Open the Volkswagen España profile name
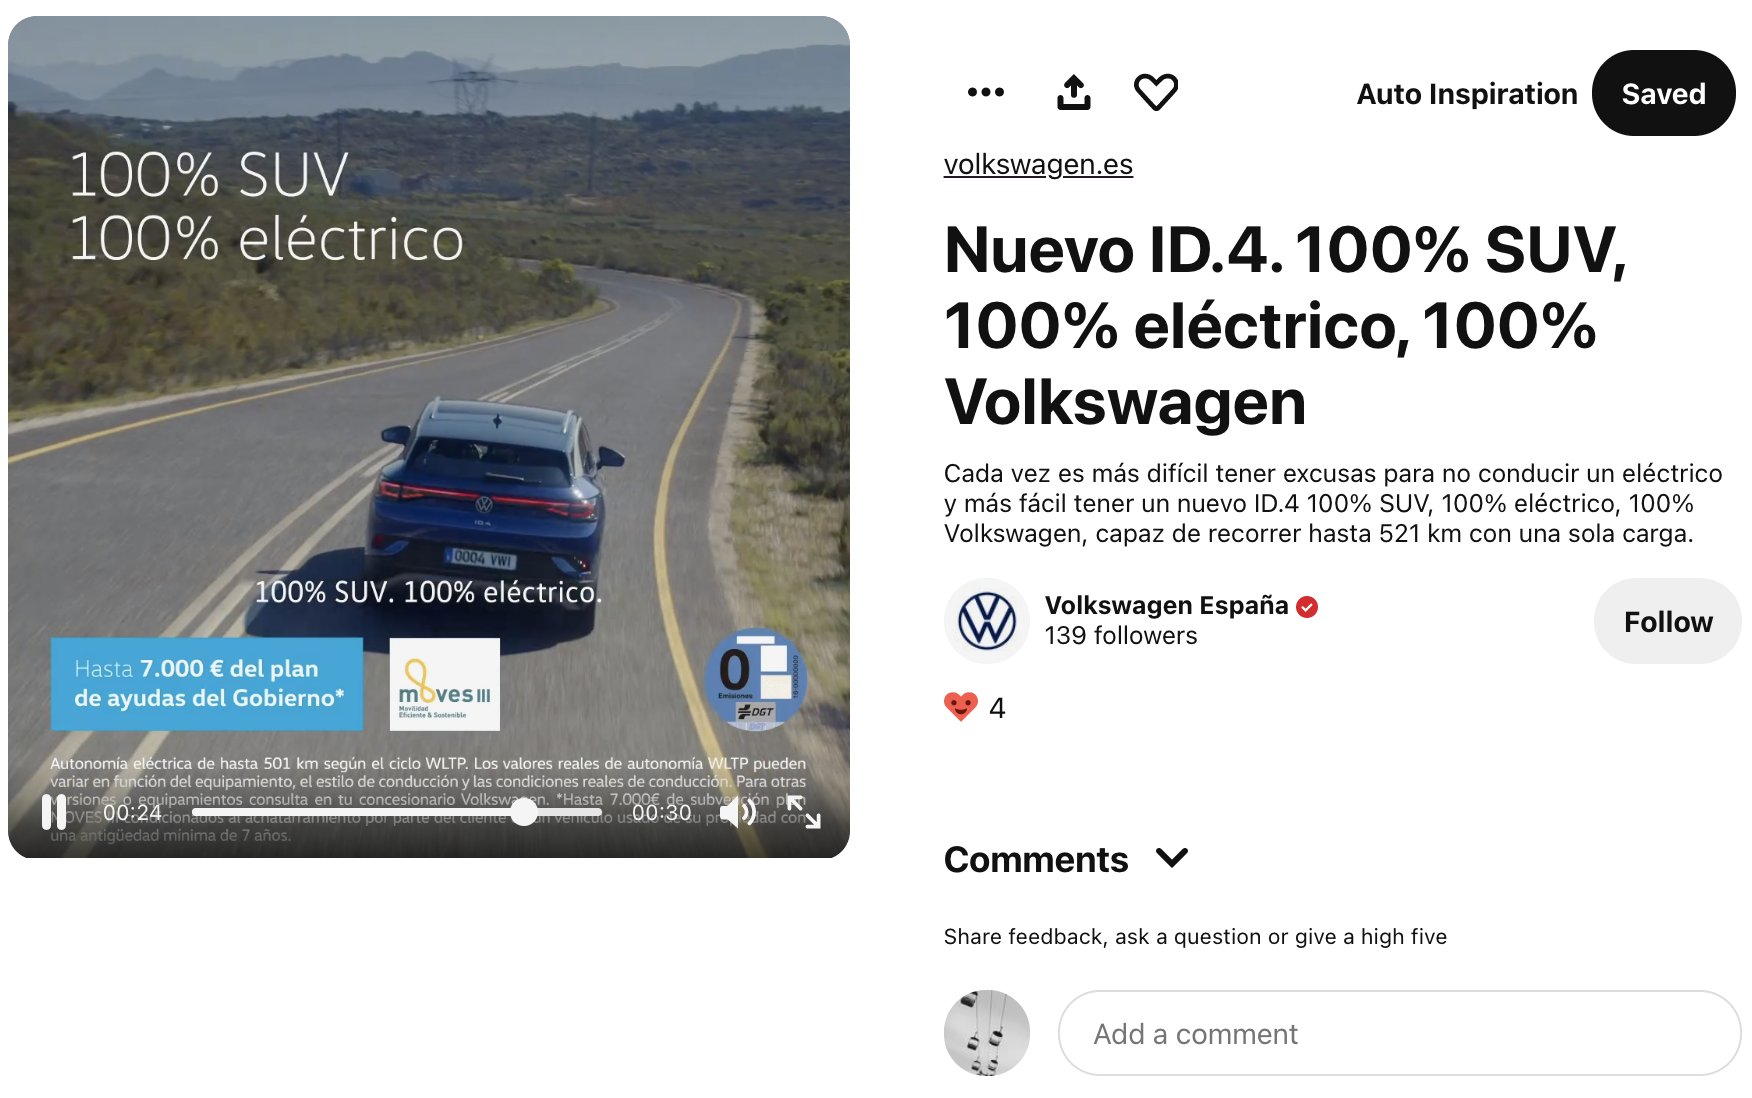 click(1166, 605)
